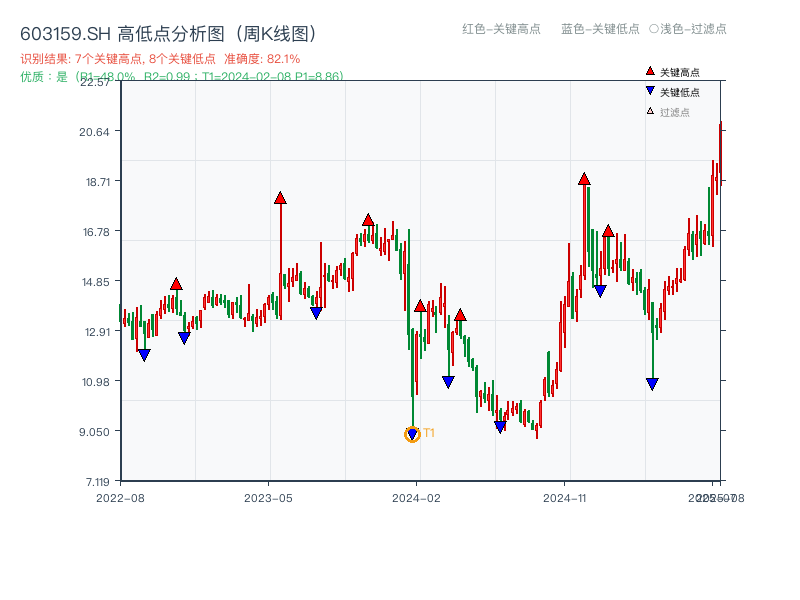Select the red high marker near 16.78 in early 2025

coord(608,231)
